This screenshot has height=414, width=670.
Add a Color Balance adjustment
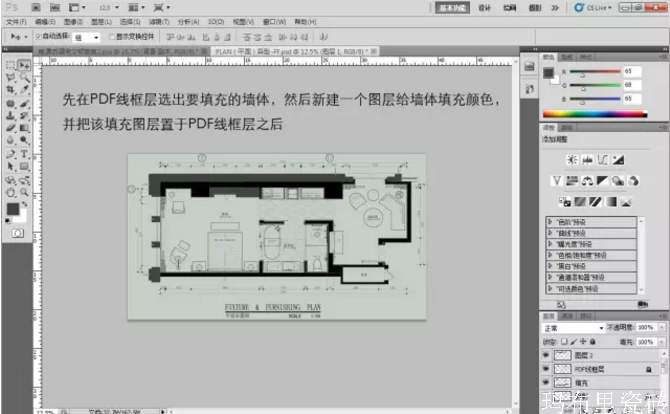pyautogui.click(x=587, y=181)
